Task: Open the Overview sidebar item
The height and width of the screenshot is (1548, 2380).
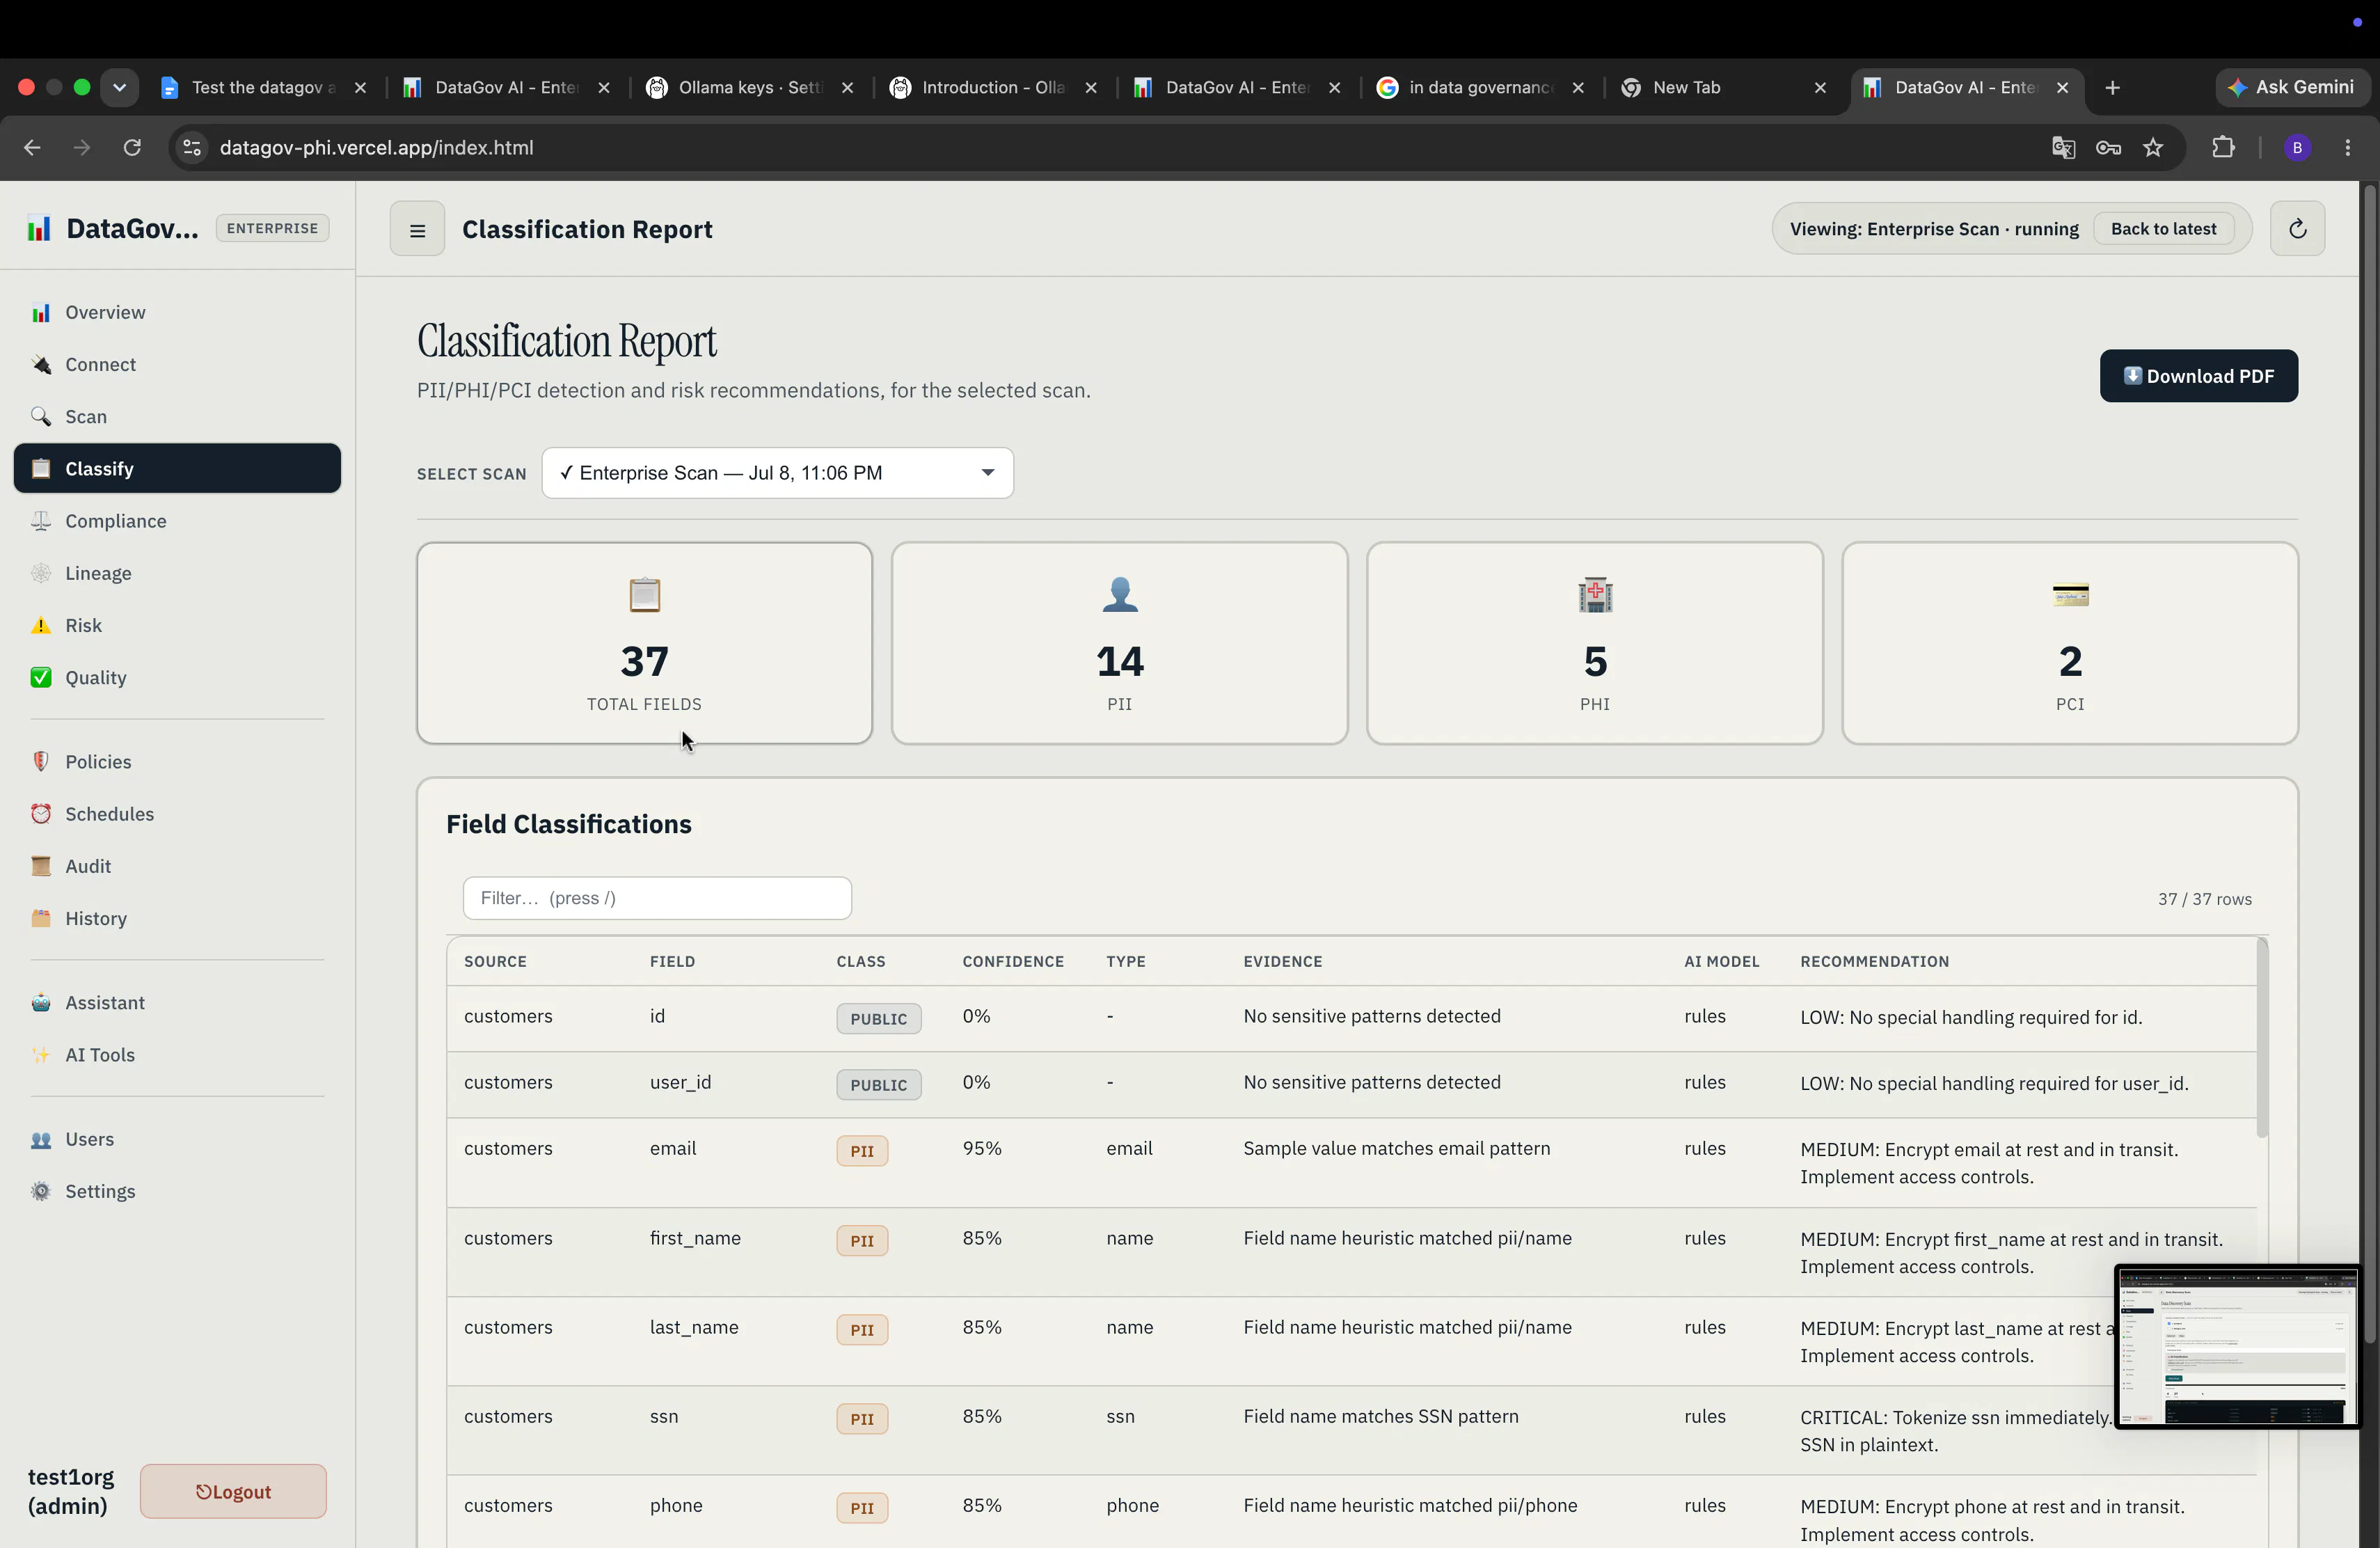Action: coord(177,312)
